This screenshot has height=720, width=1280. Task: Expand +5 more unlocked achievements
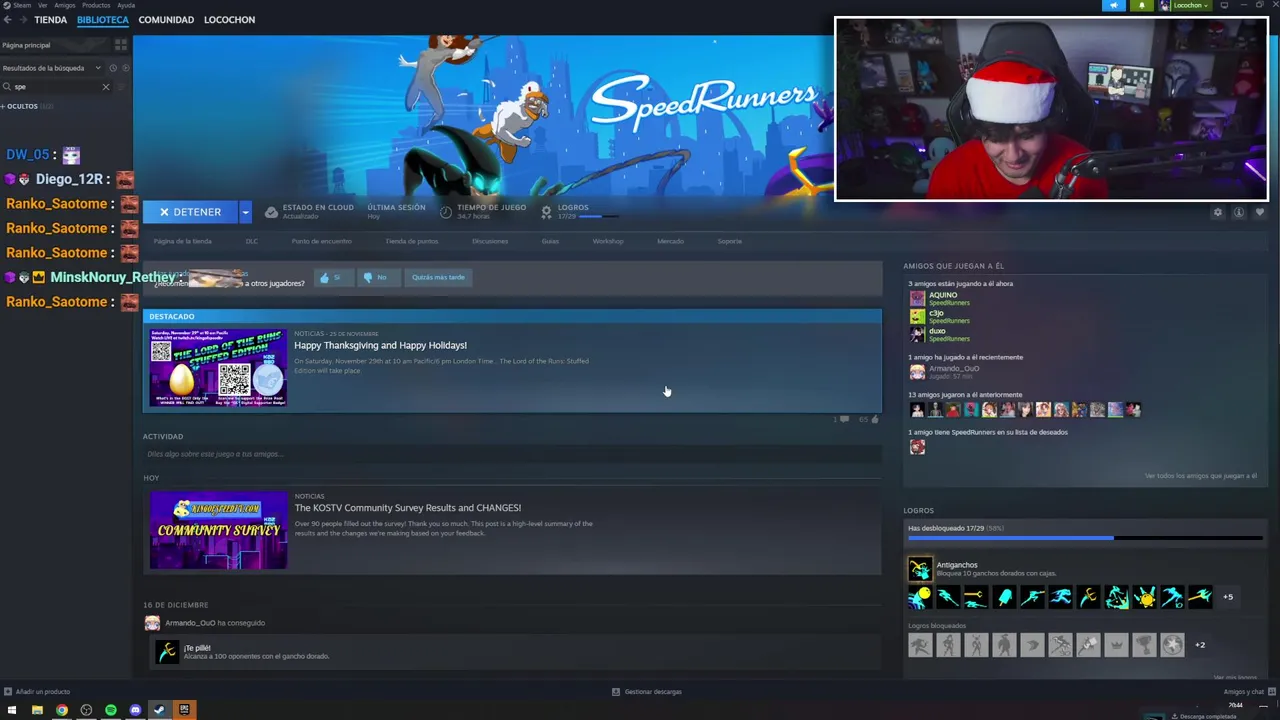pyautogui.click(x=1228, y=597)
